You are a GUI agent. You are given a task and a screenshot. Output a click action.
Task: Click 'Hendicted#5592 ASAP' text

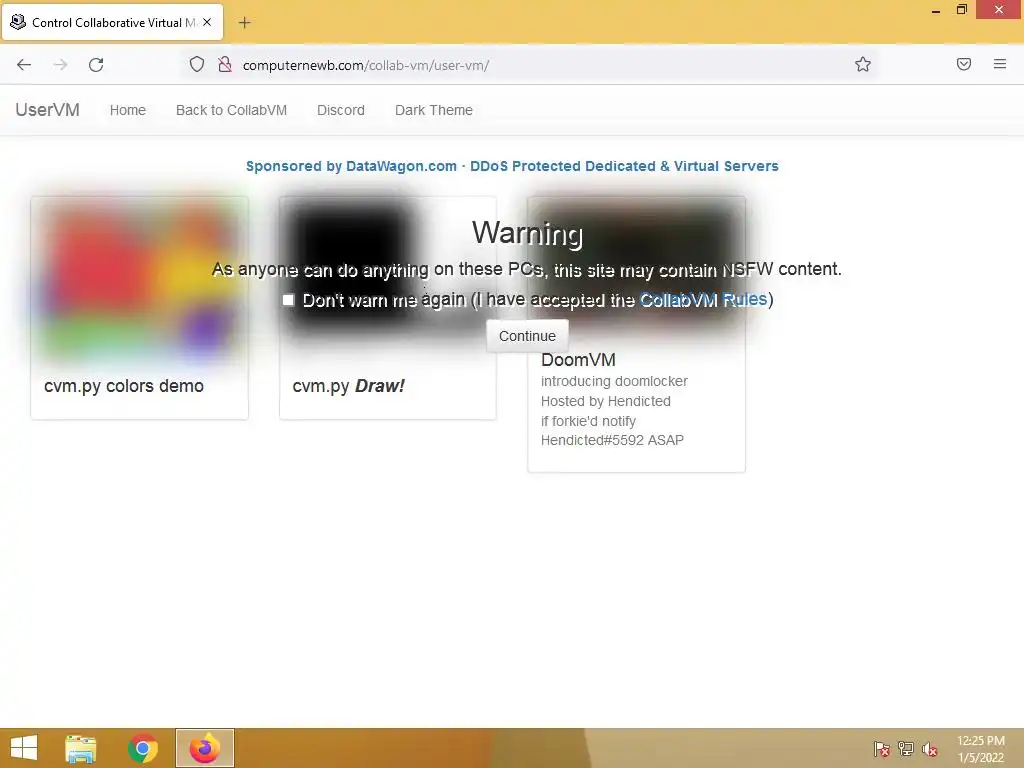coord(612,440)
